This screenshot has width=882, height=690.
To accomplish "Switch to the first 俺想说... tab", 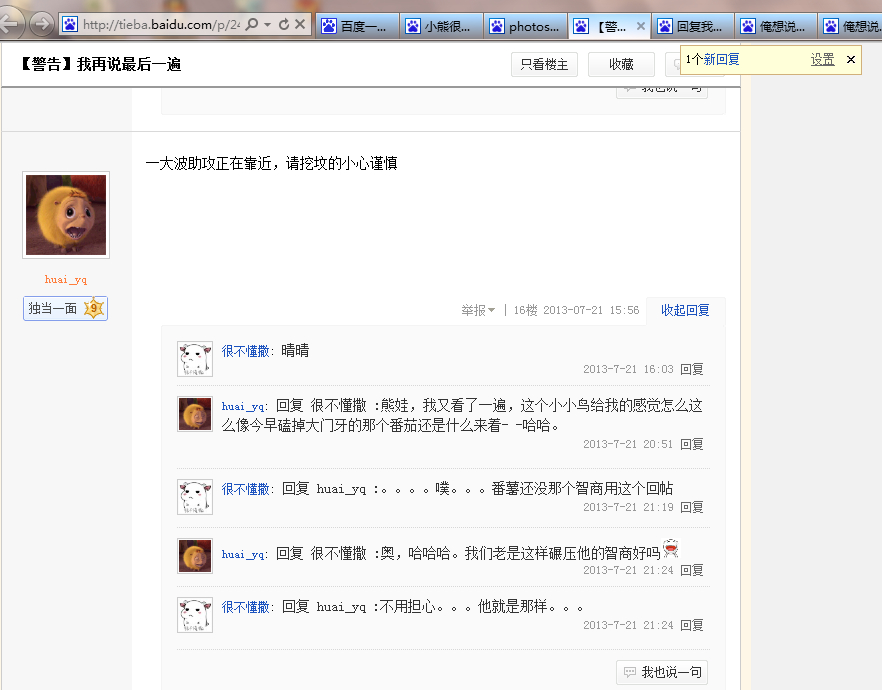I will tap(776, 26).
